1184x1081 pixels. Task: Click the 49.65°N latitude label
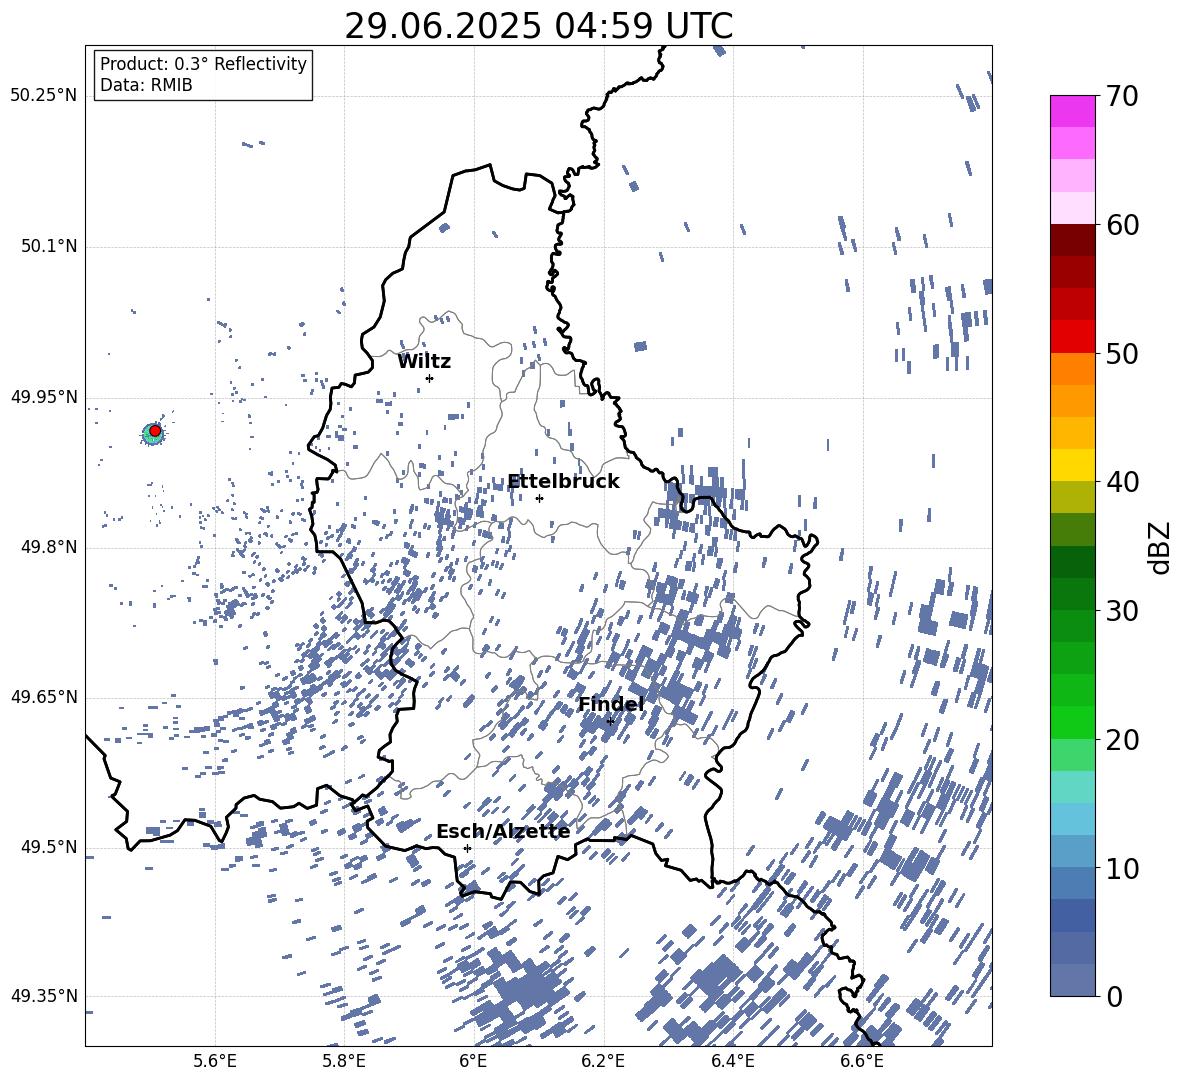coord(44,697)
